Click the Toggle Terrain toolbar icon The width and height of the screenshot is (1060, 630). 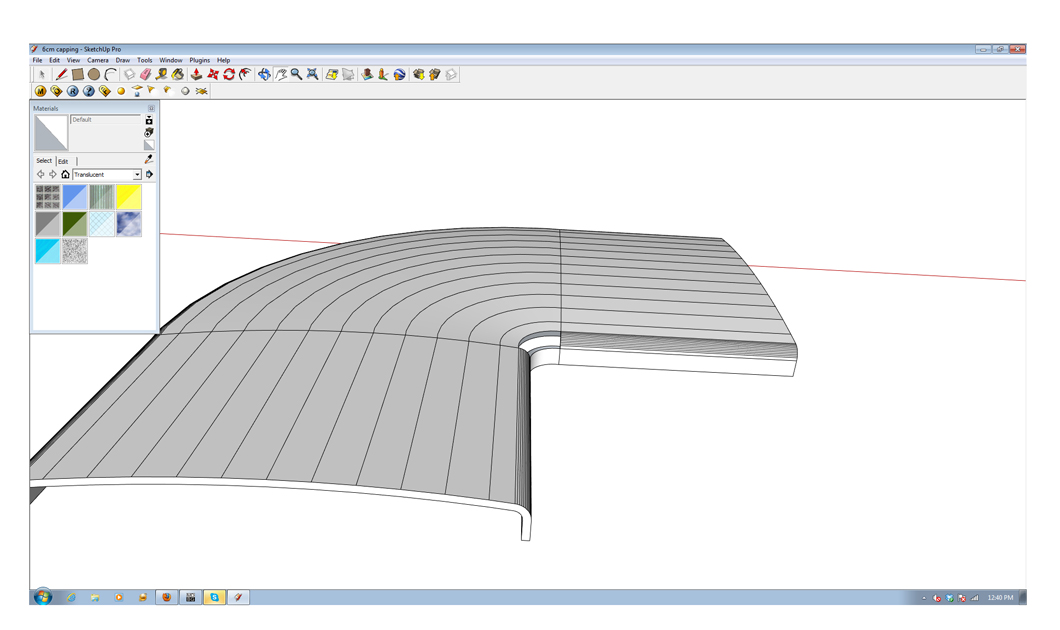click(348, 74)
